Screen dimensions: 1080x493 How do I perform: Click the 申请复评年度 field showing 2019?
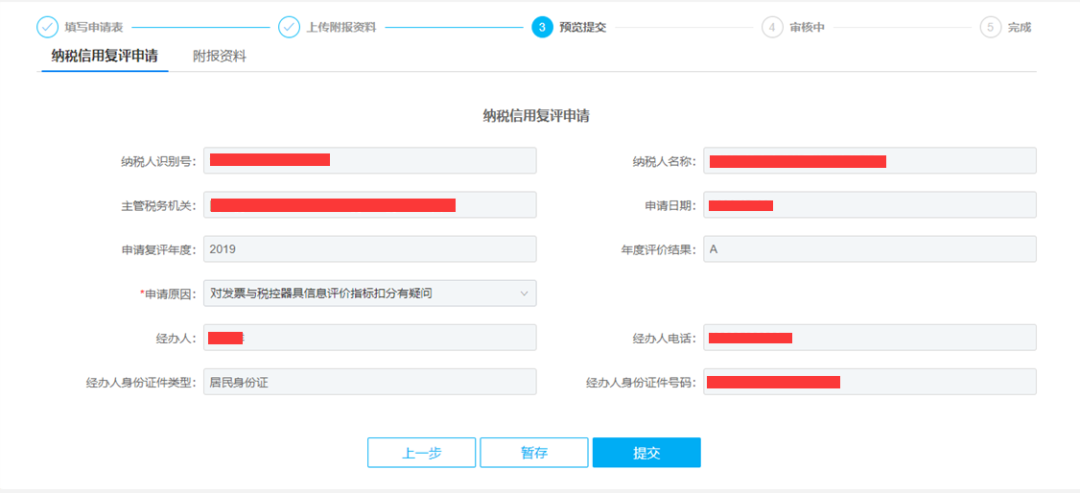tap(370, 249)
